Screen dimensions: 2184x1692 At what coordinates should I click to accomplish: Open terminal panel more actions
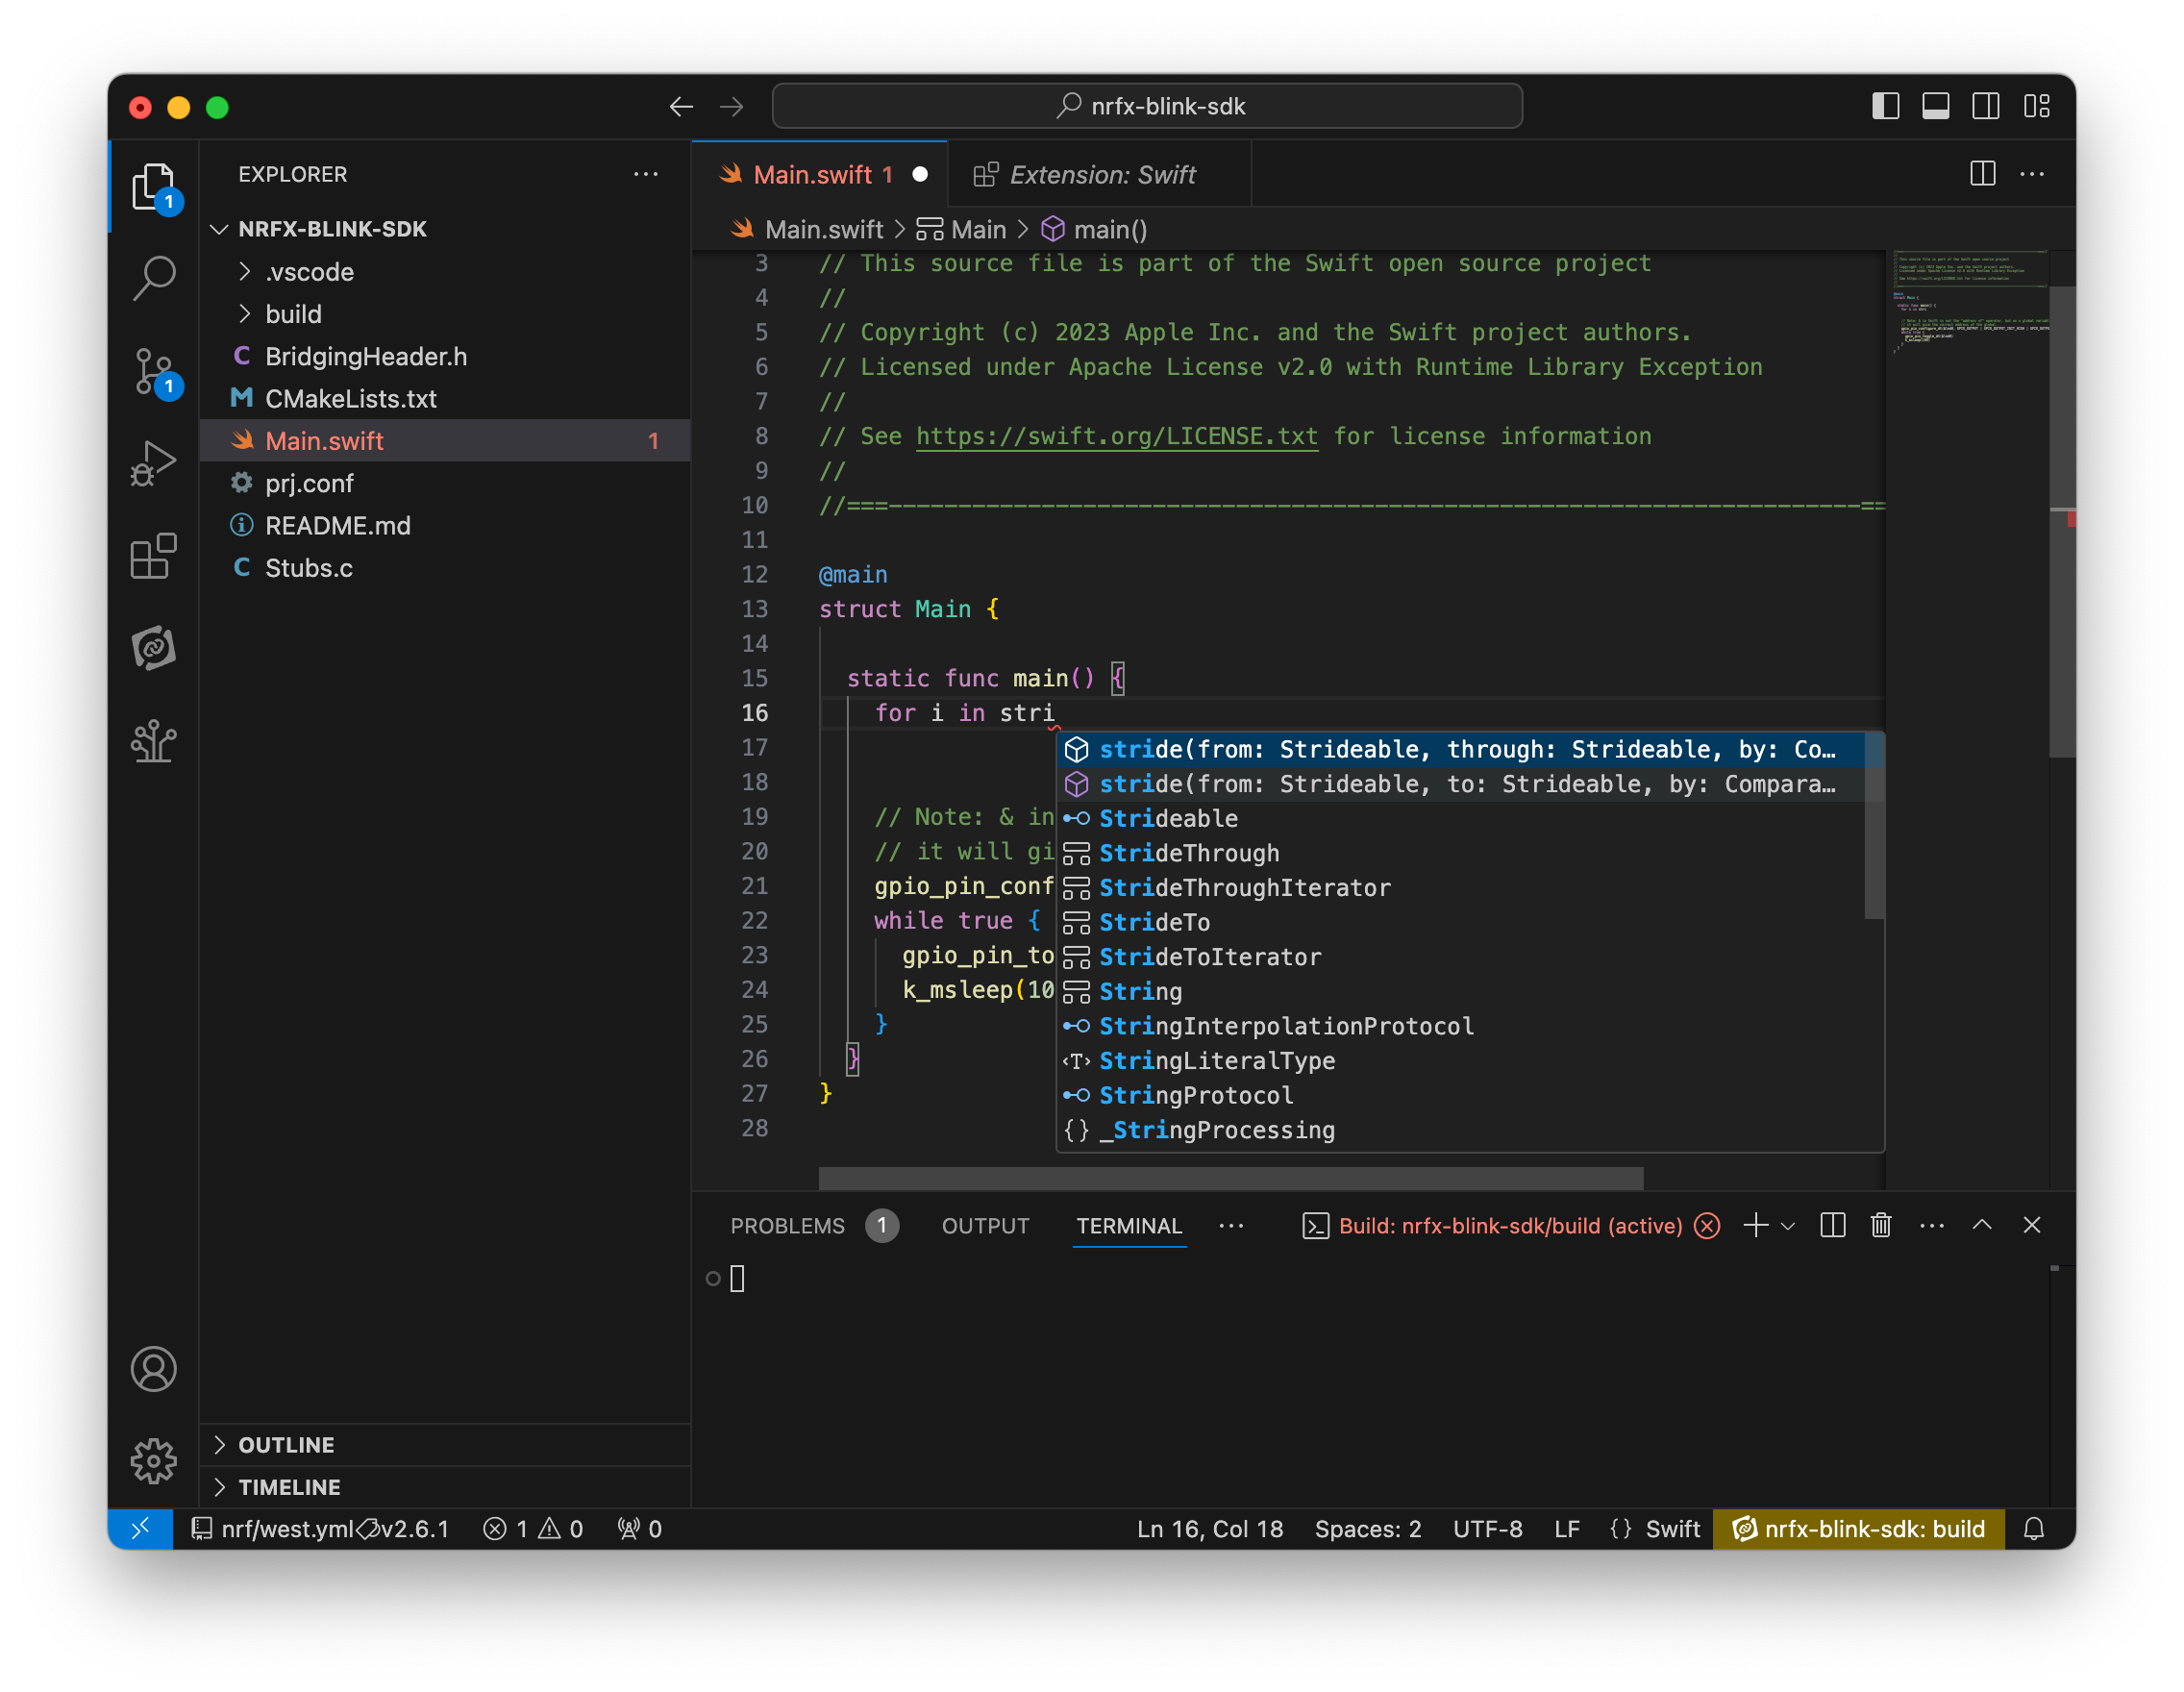pyautogui.click(x=1931, y=1225)
